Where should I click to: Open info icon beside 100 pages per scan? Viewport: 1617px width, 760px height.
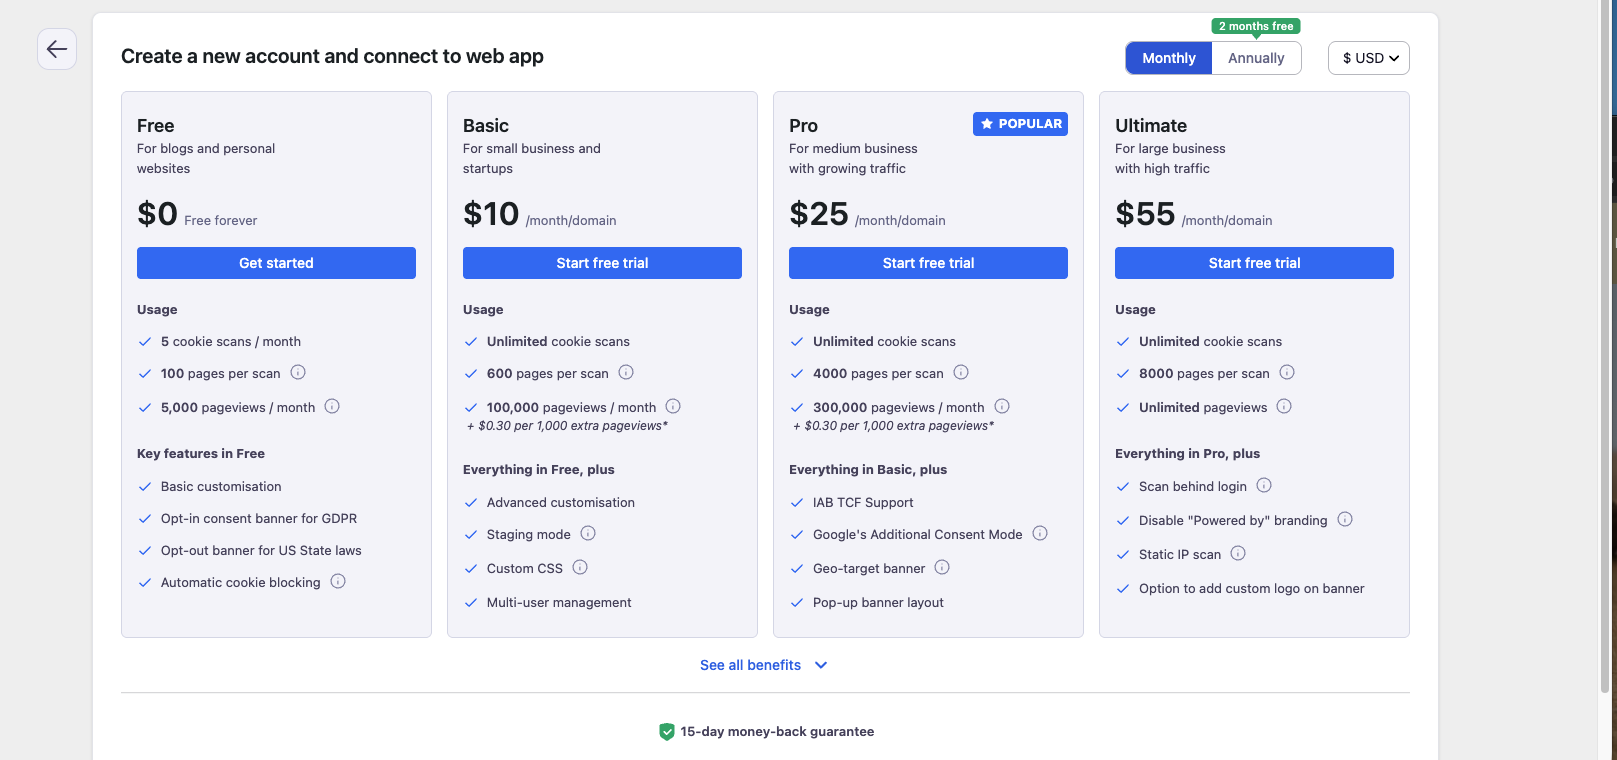[298, 372]
